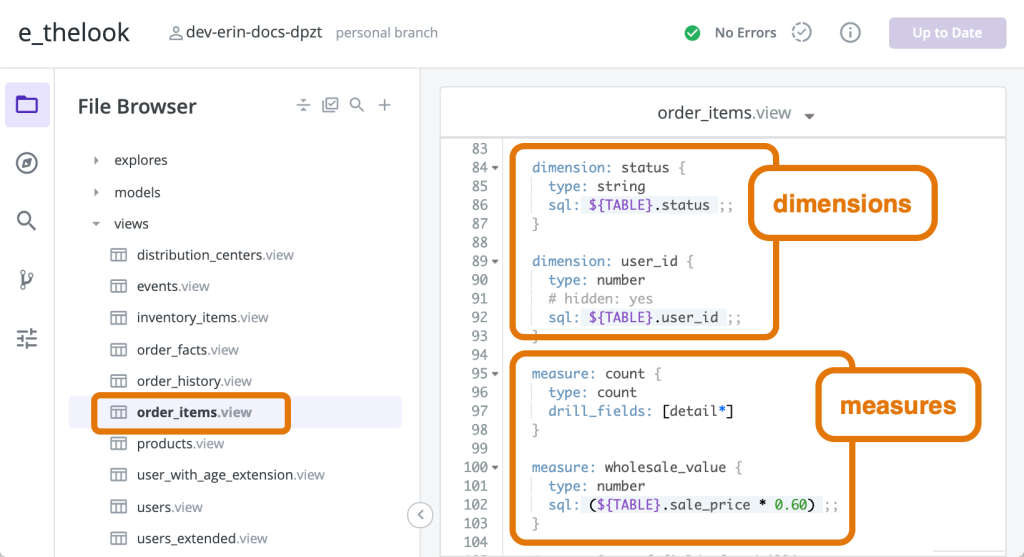
Task: Expand the models folder
Action: [x=96, y=192]
